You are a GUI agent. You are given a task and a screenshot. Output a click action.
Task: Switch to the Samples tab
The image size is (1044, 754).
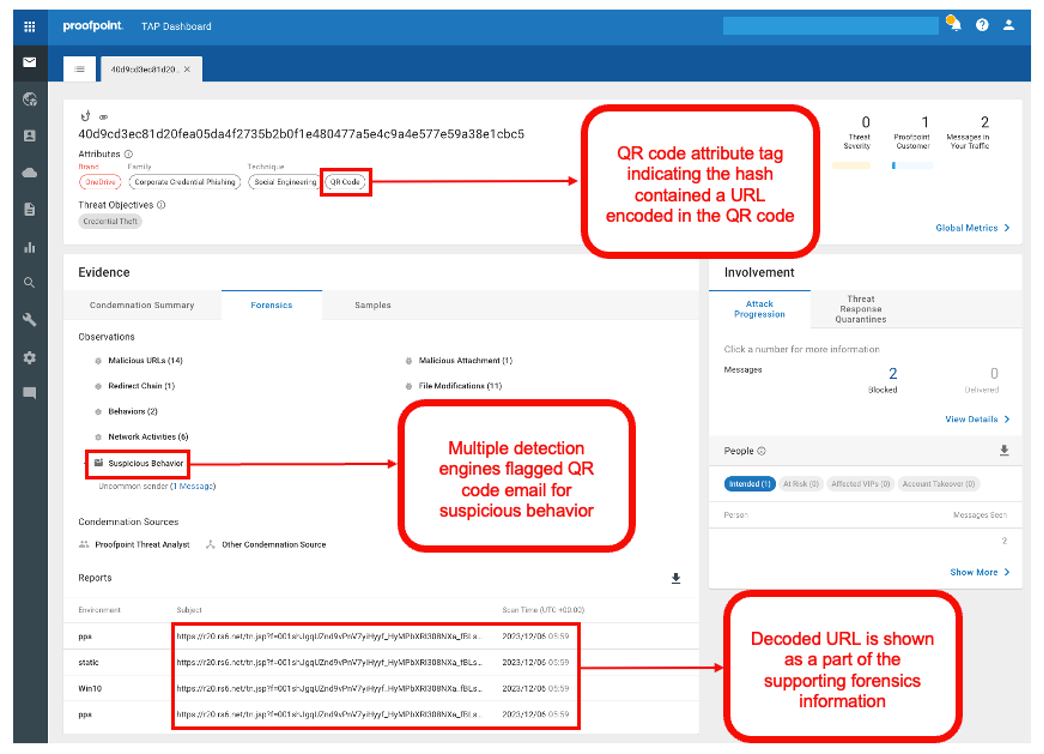pos(373,305)
